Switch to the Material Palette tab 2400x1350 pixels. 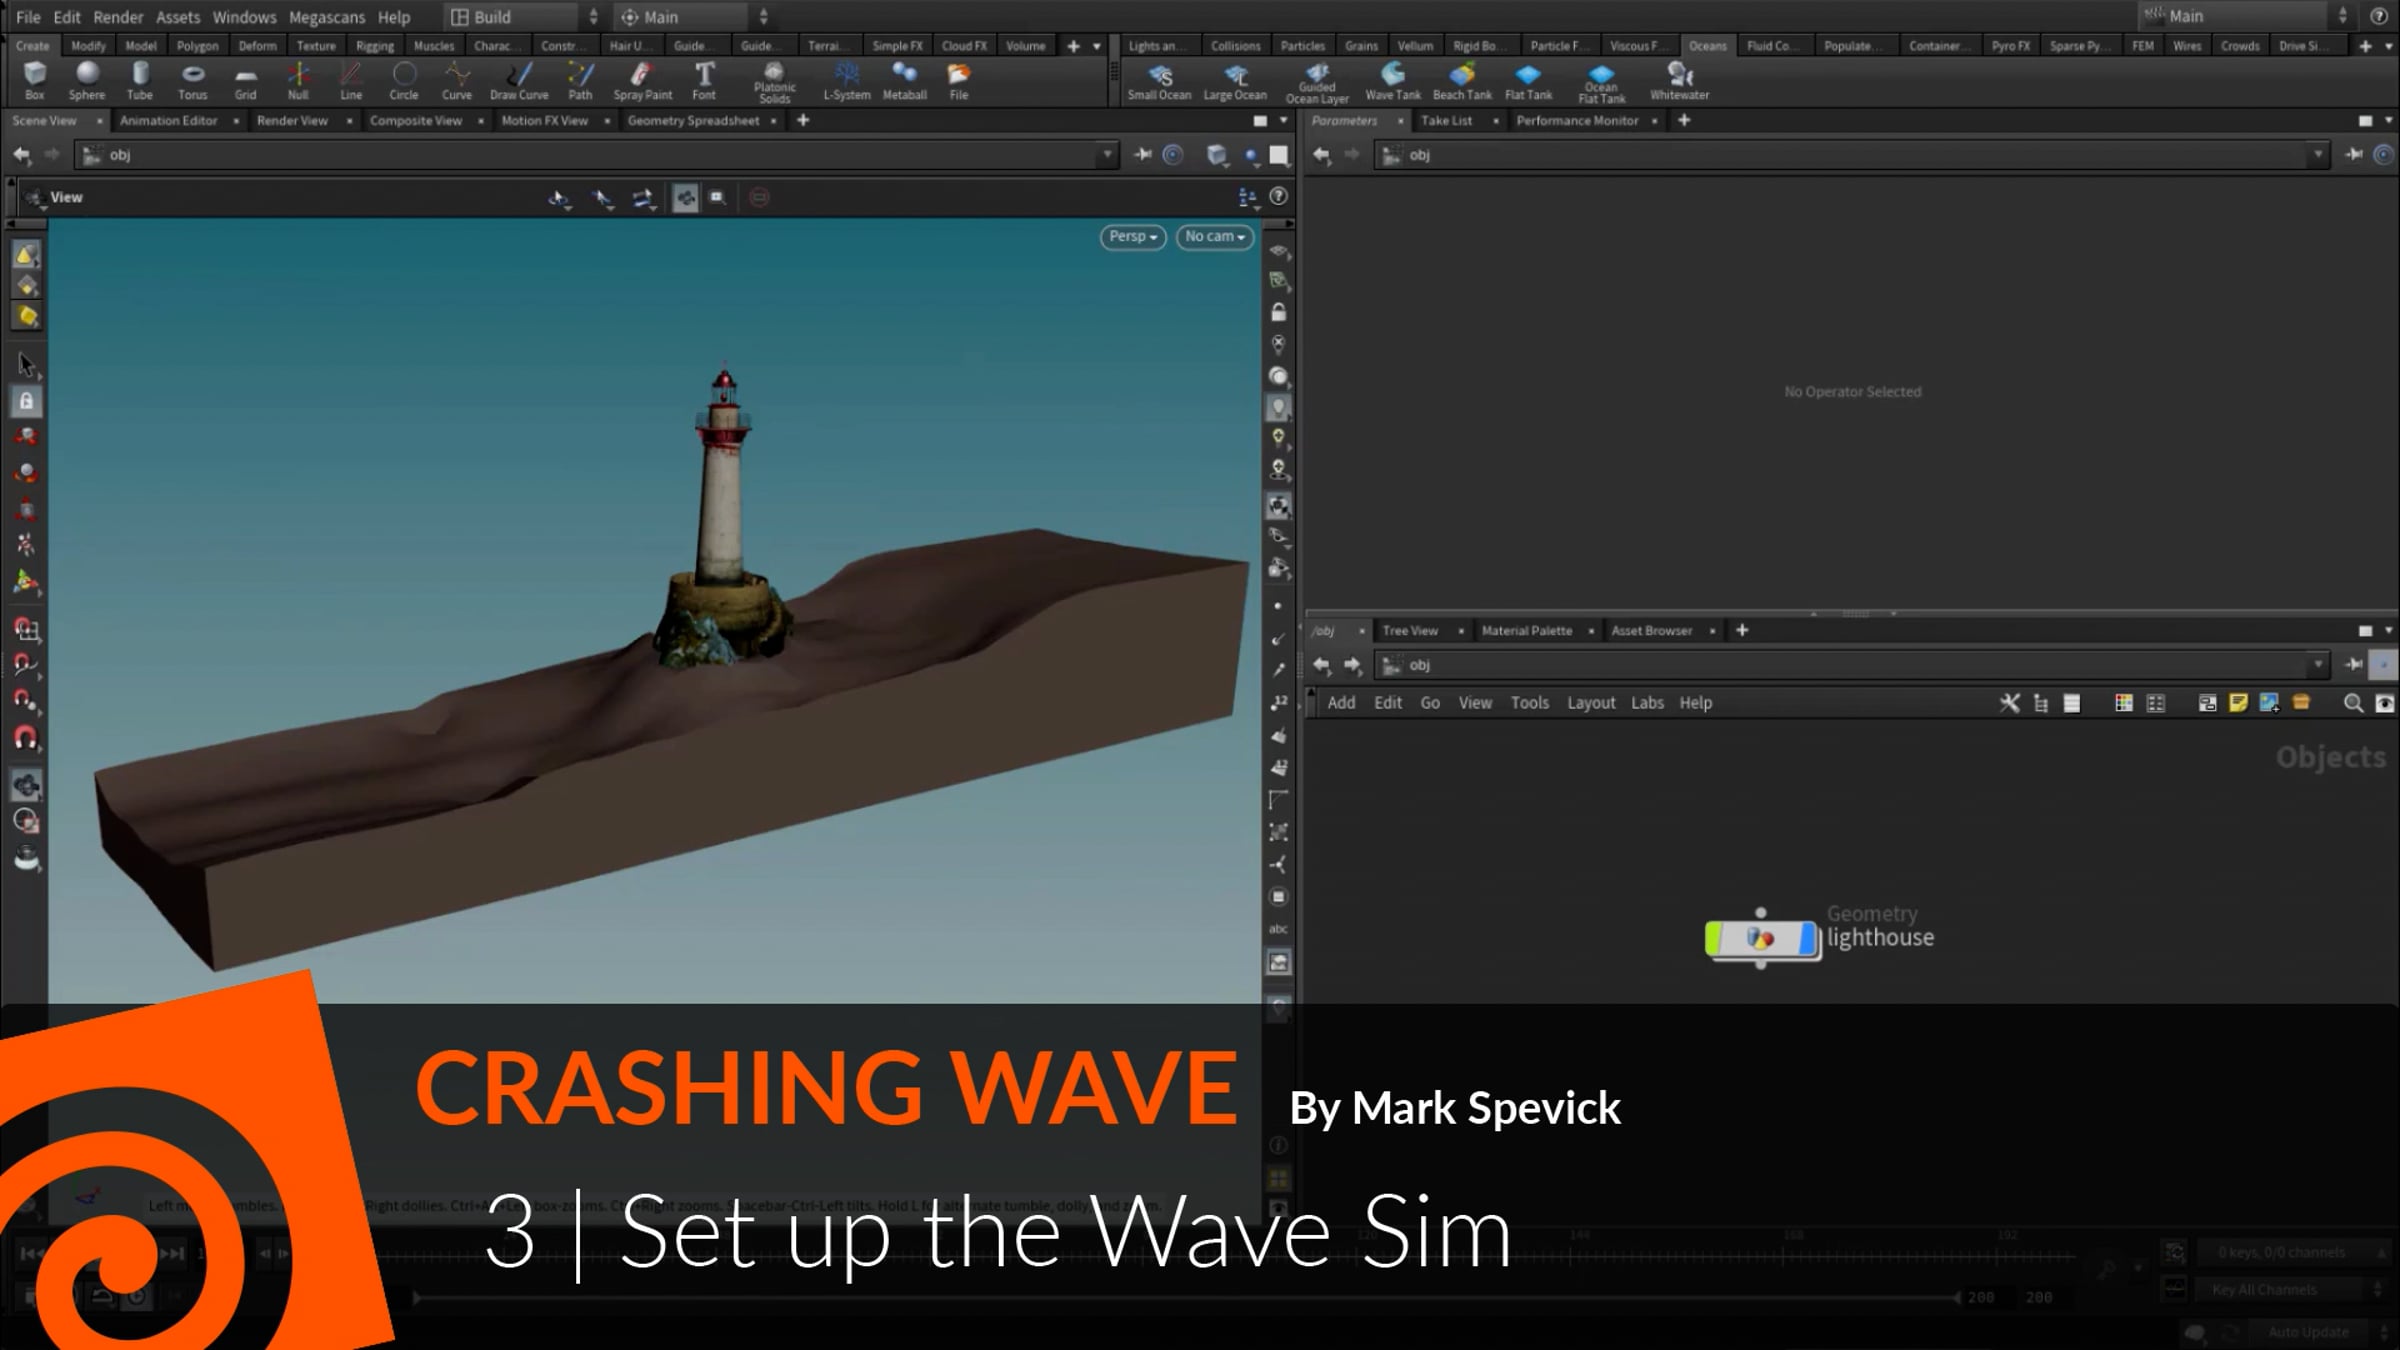1526,630
